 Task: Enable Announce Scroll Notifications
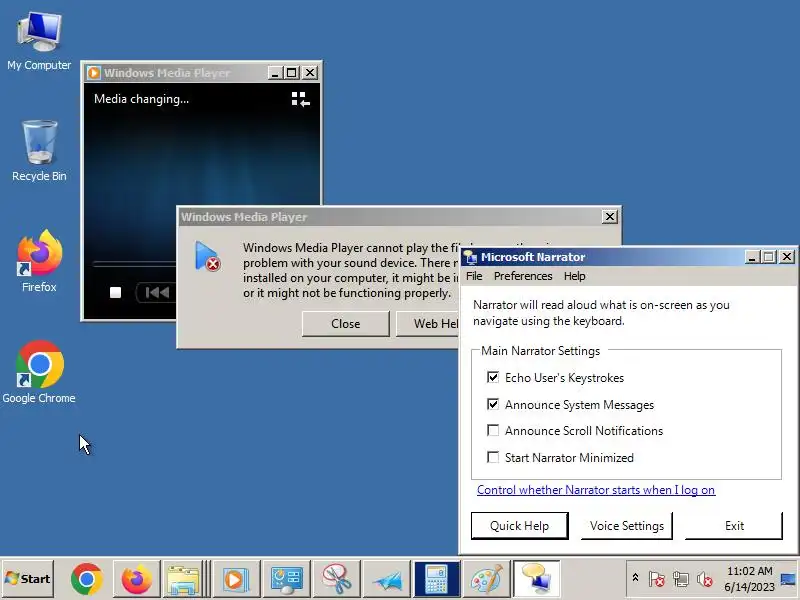(493, 431)
